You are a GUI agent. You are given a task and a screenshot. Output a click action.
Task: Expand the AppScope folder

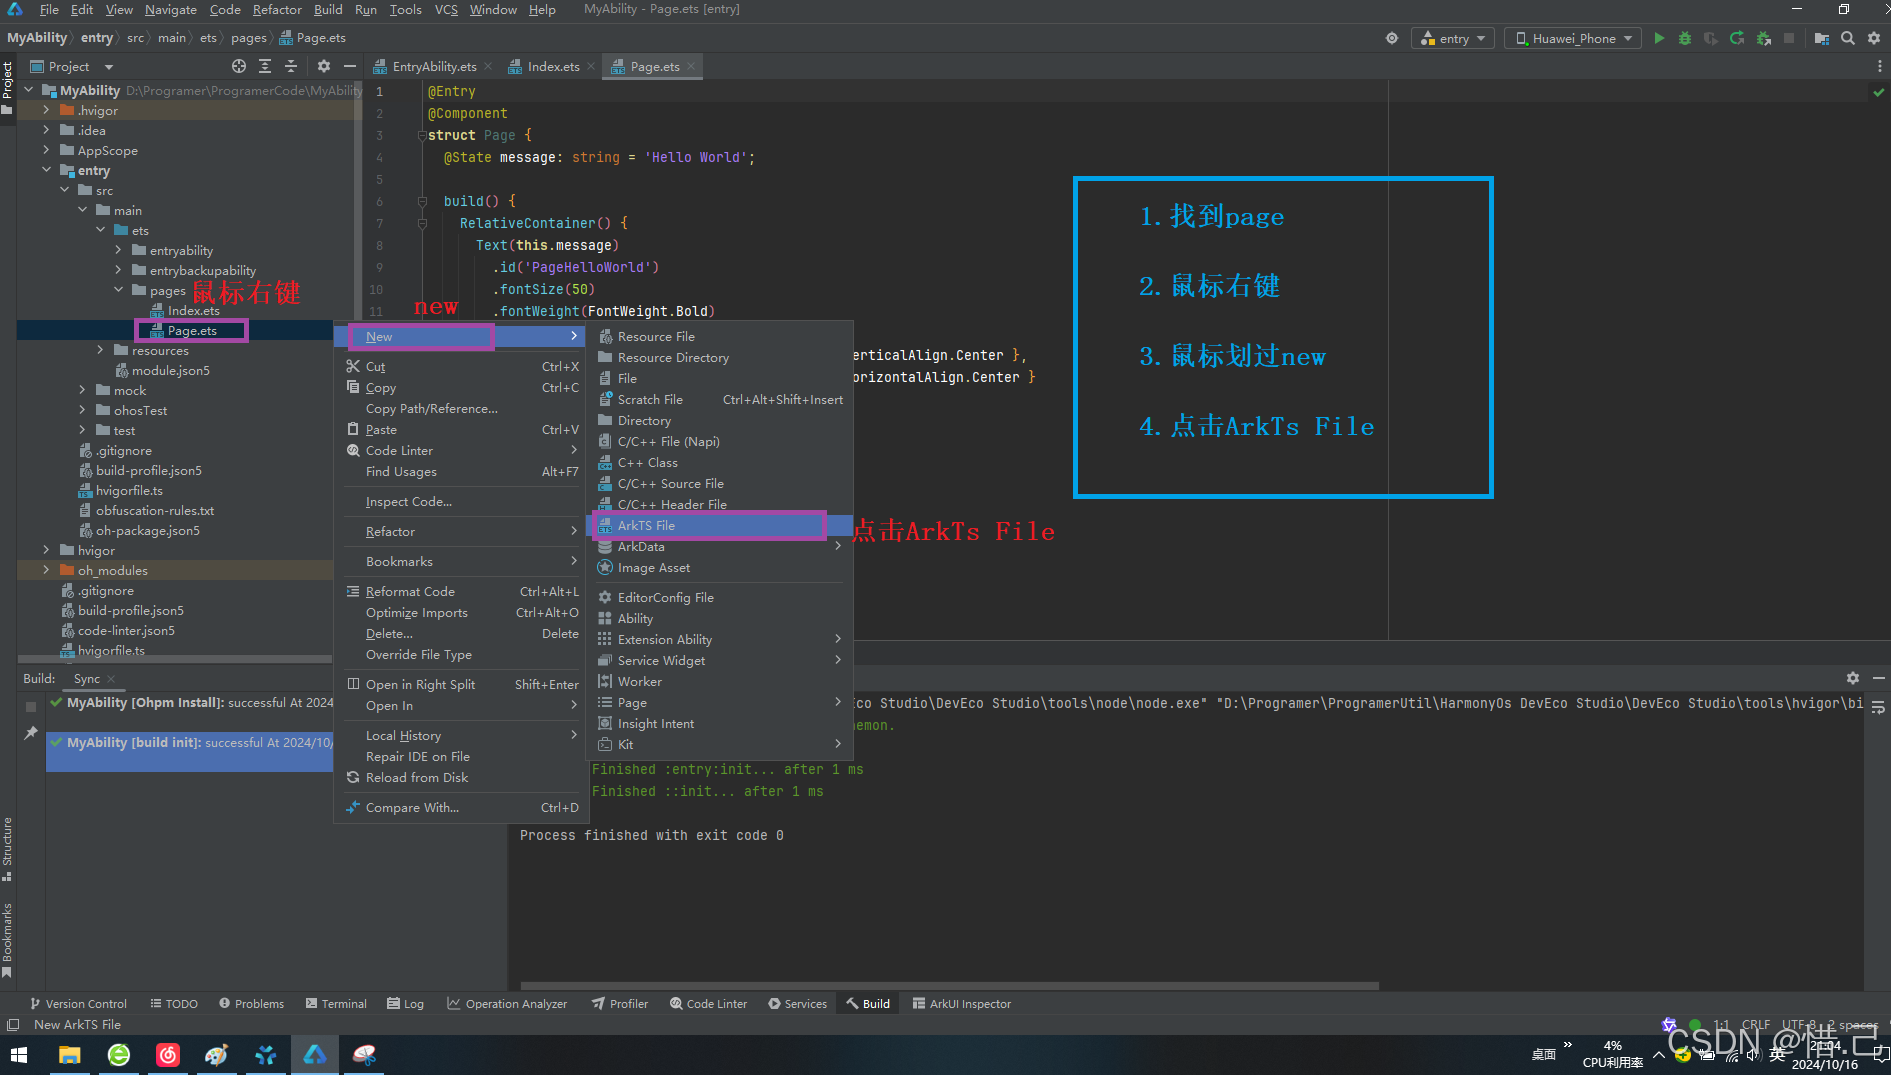click(x=46, y=150)
